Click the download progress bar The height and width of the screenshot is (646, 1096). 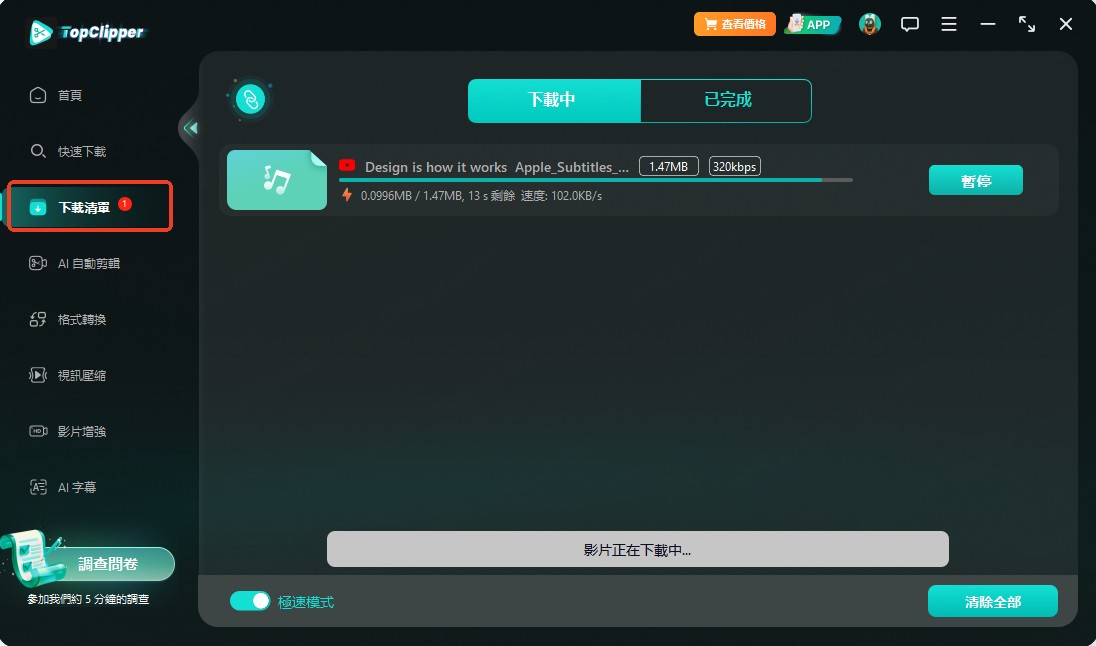coord(596,180)
